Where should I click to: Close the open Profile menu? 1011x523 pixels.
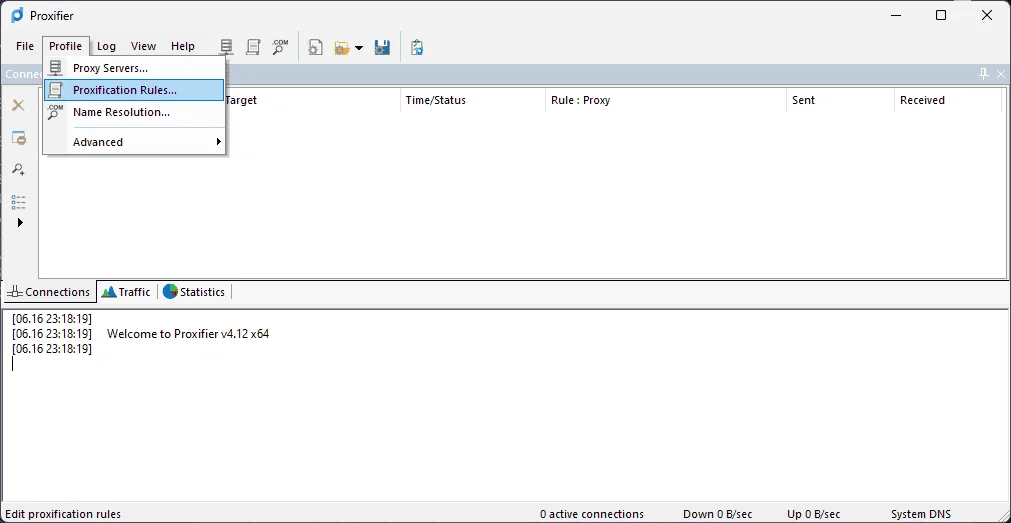66,46
